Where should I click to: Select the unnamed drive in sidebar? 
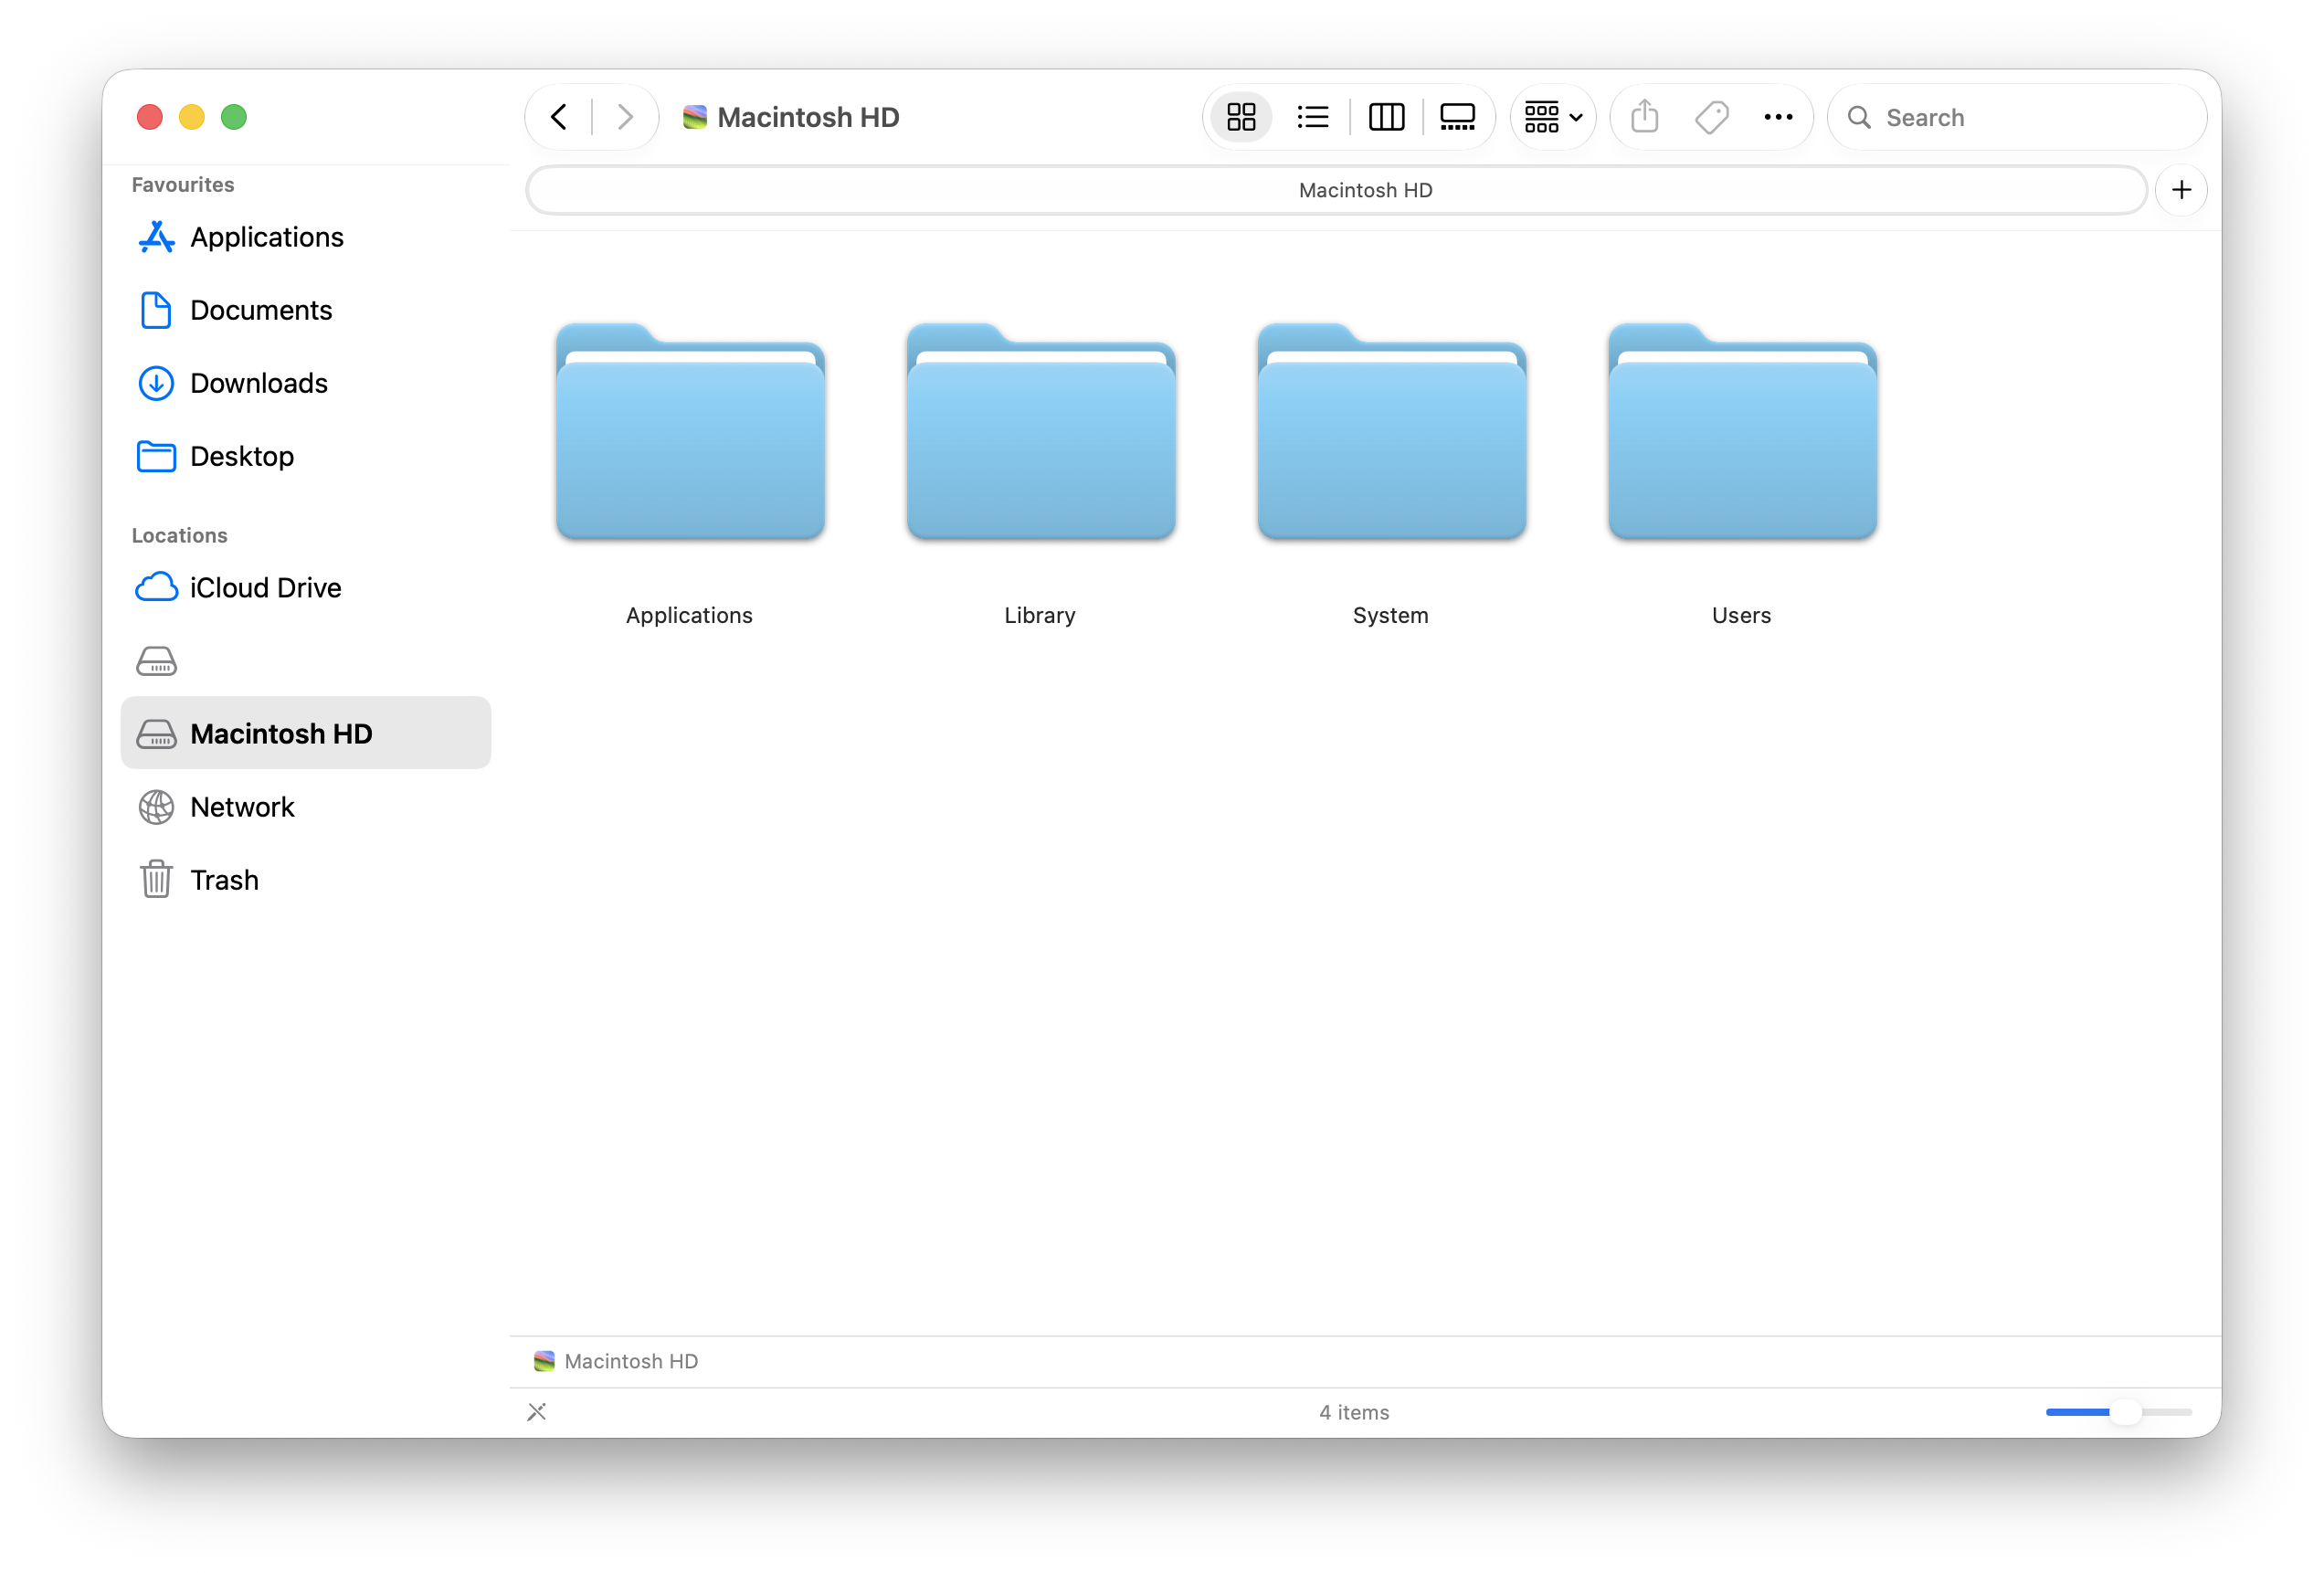tap(305, 660)
